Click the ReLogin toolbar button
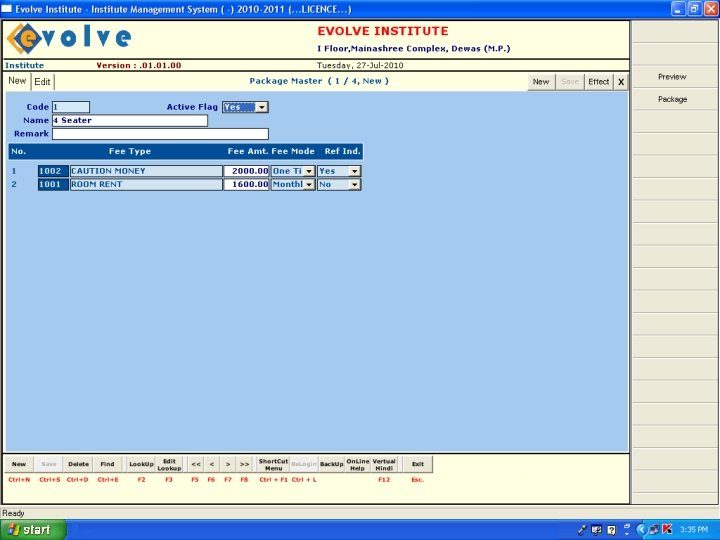The width and height of the screenshot is (720, 540). (304, 464)
